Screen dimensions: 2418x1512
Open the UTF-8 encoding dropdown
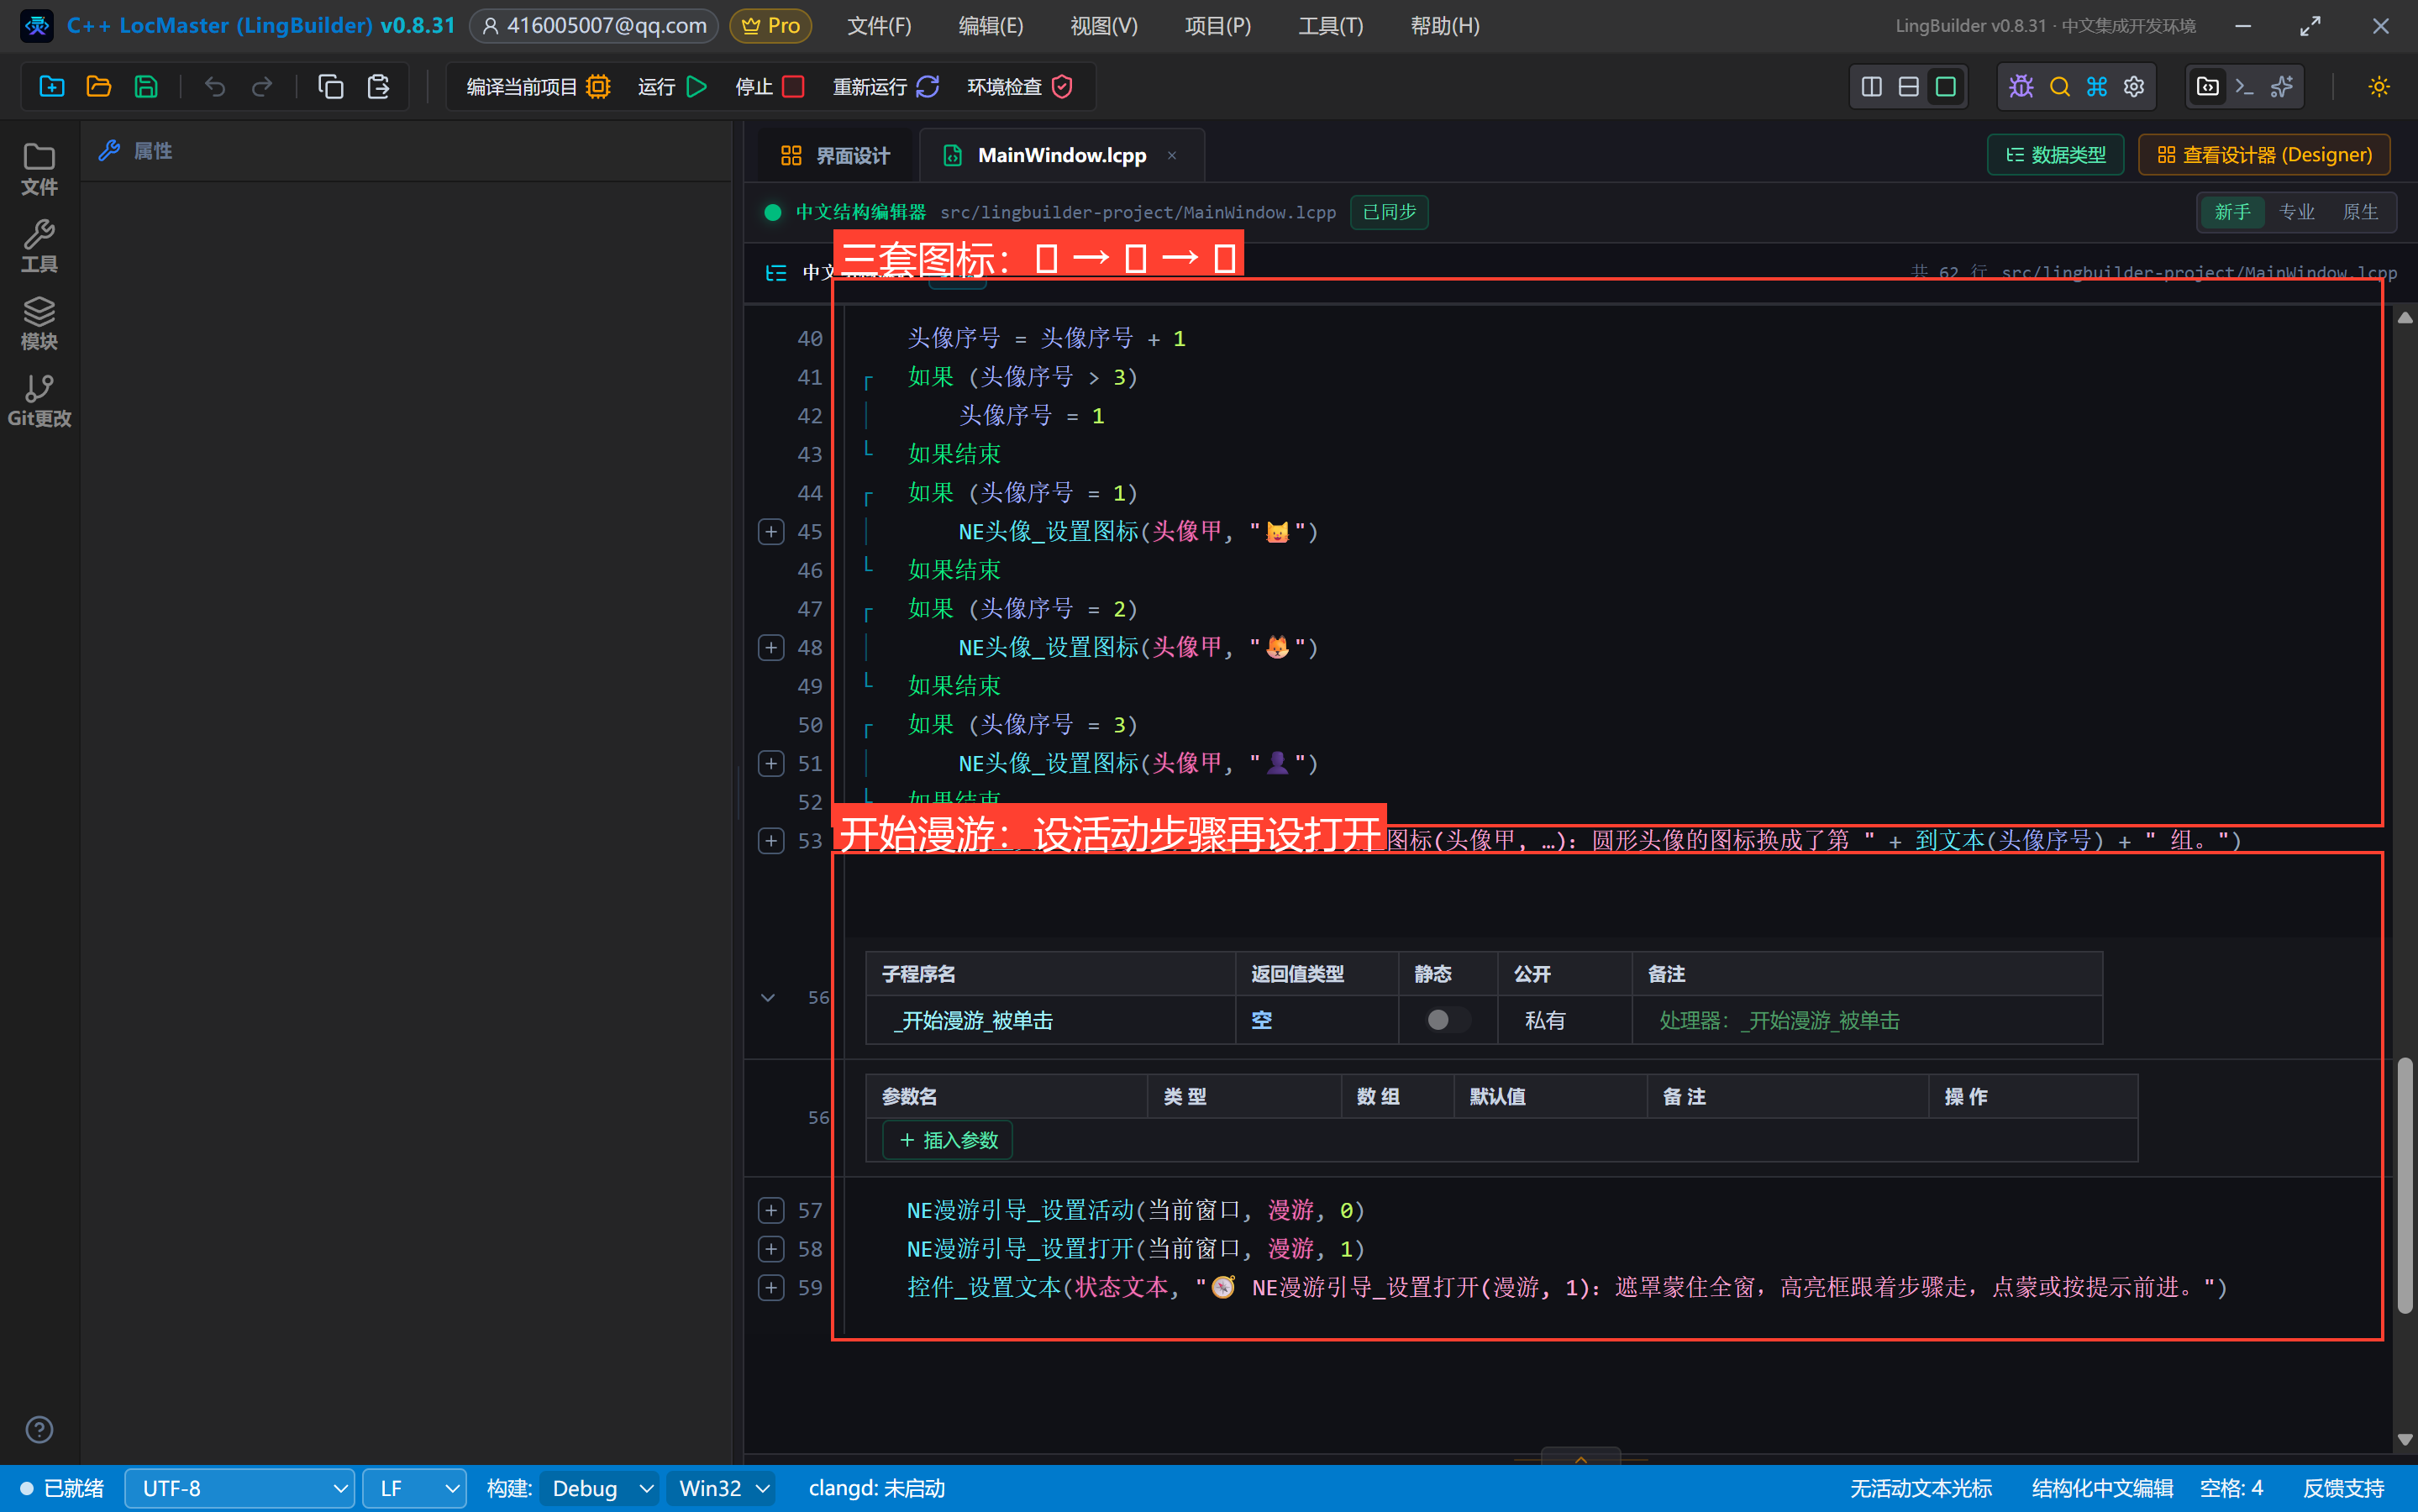[240, 1488]
